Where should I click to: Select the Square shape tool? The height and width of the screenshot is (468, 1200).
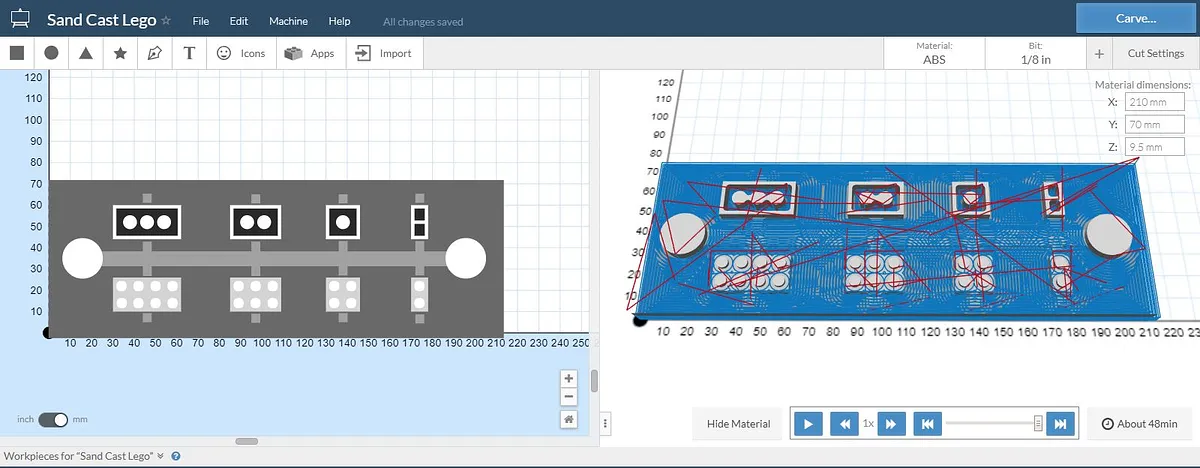[17, 53]
